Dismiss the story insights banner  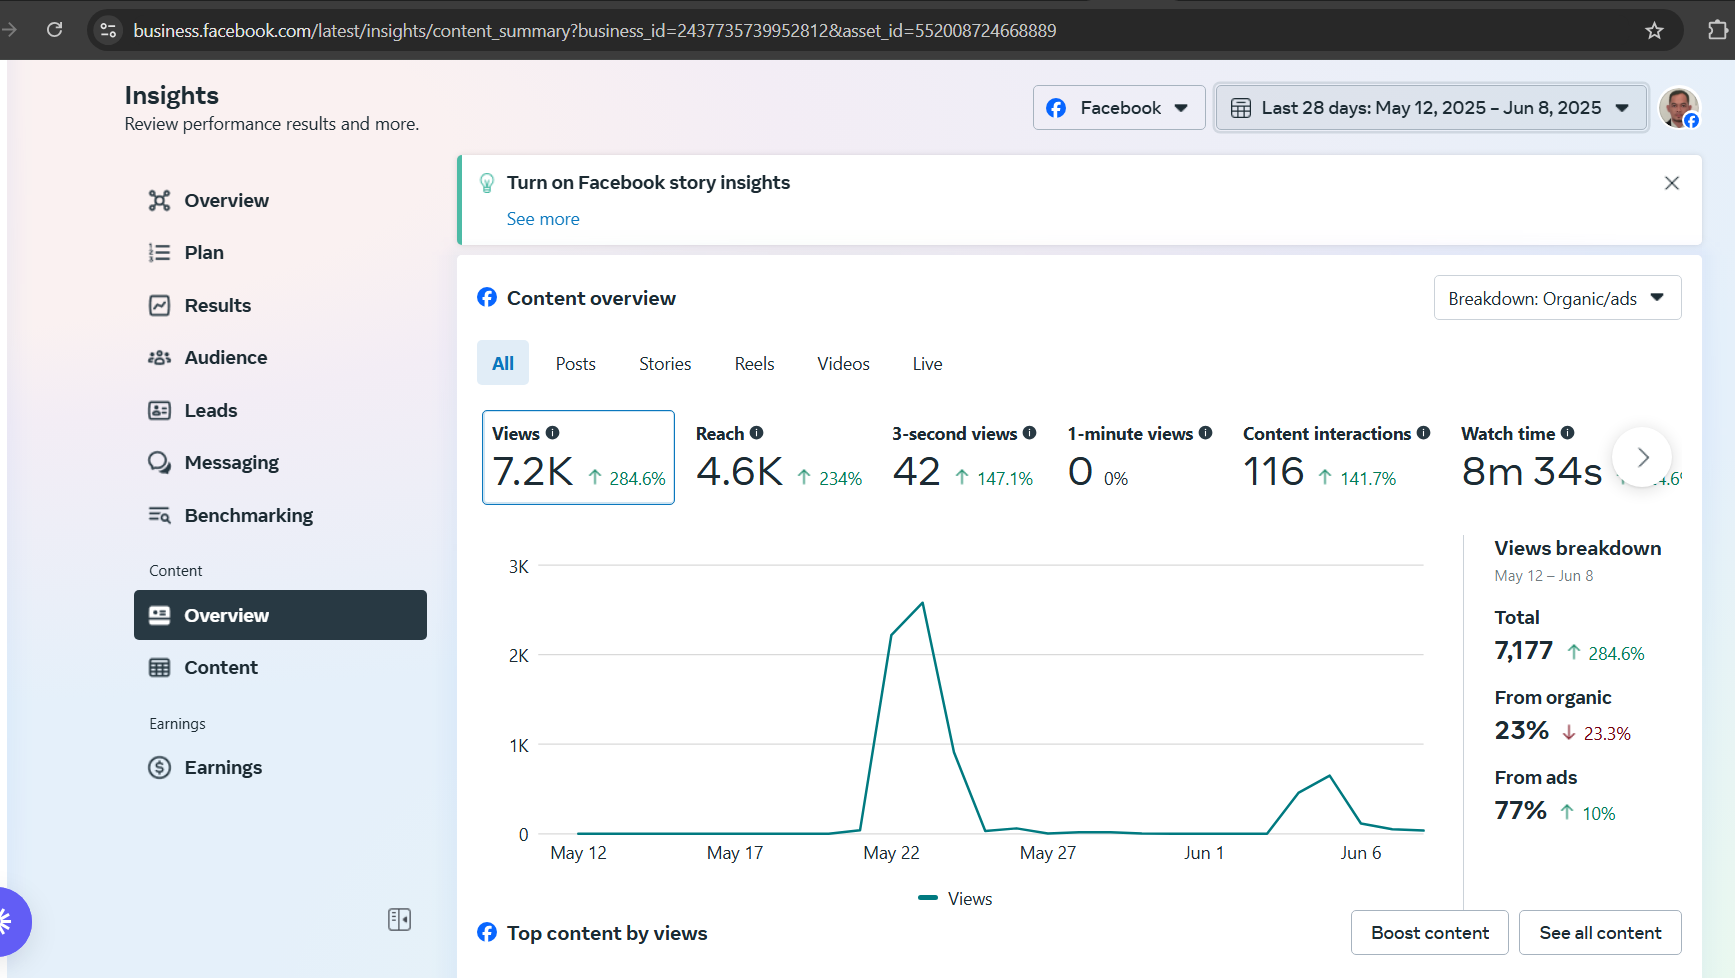pos(1671,183)
